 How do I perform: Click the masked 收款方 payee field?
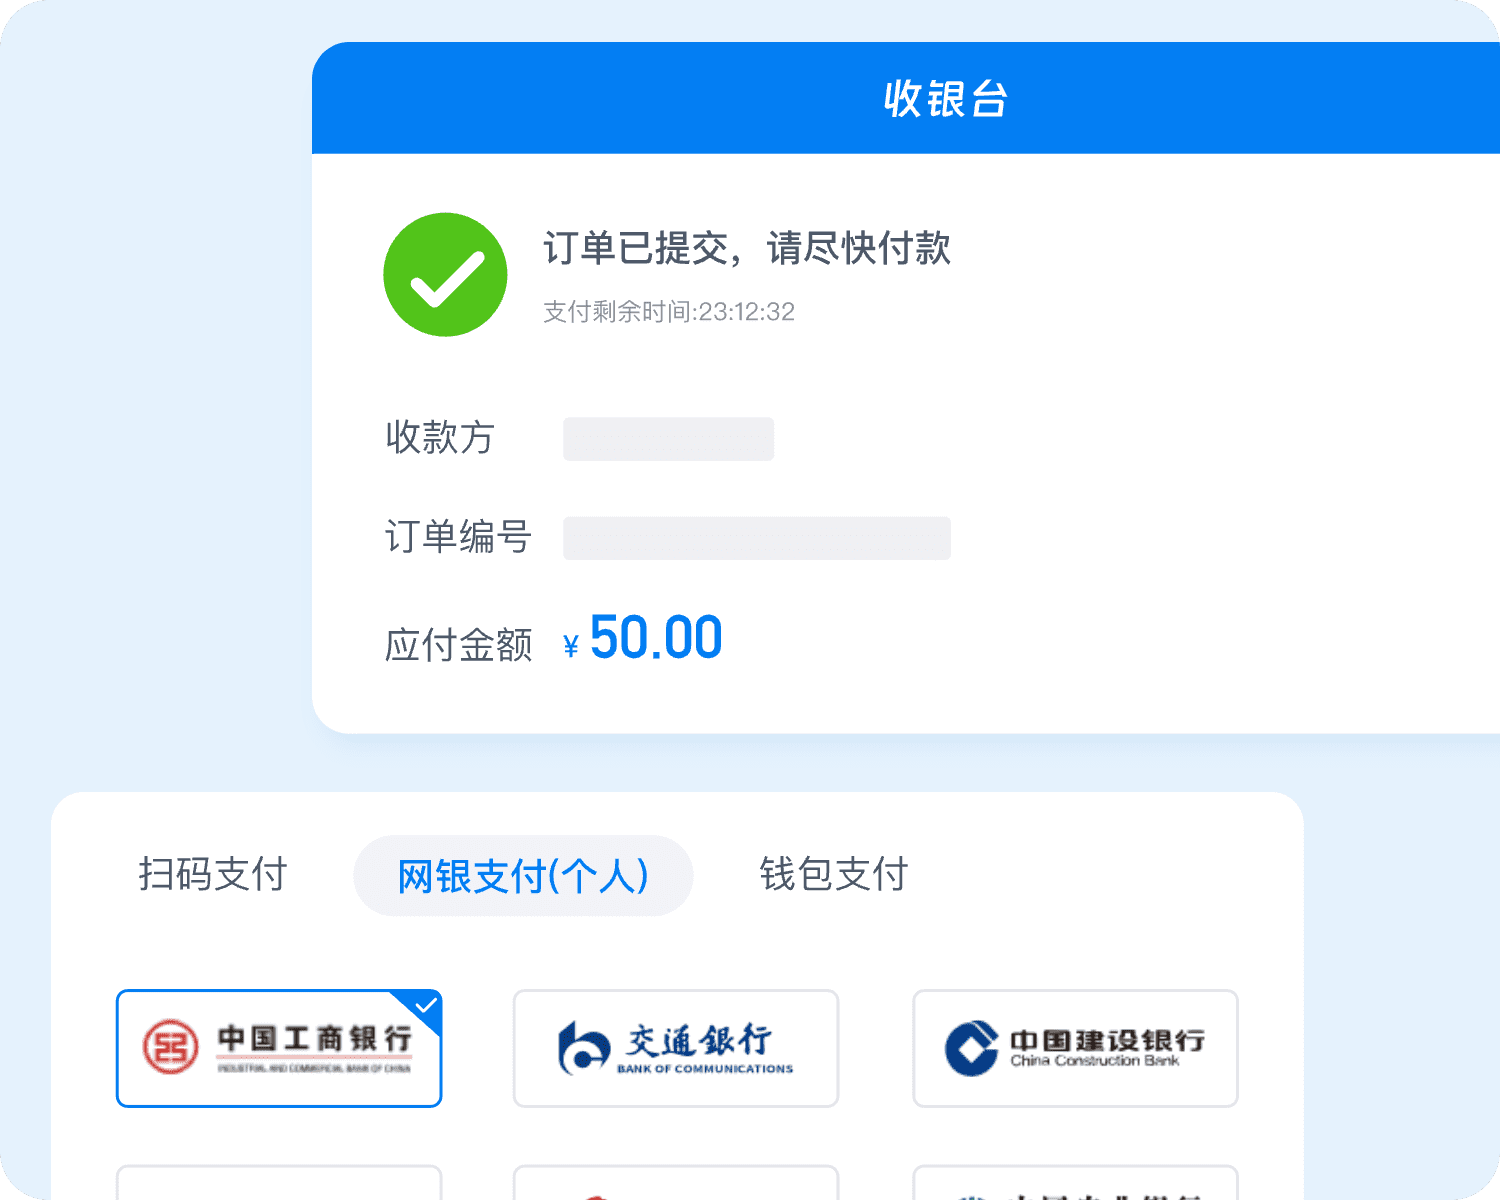(x=668, y=439)
